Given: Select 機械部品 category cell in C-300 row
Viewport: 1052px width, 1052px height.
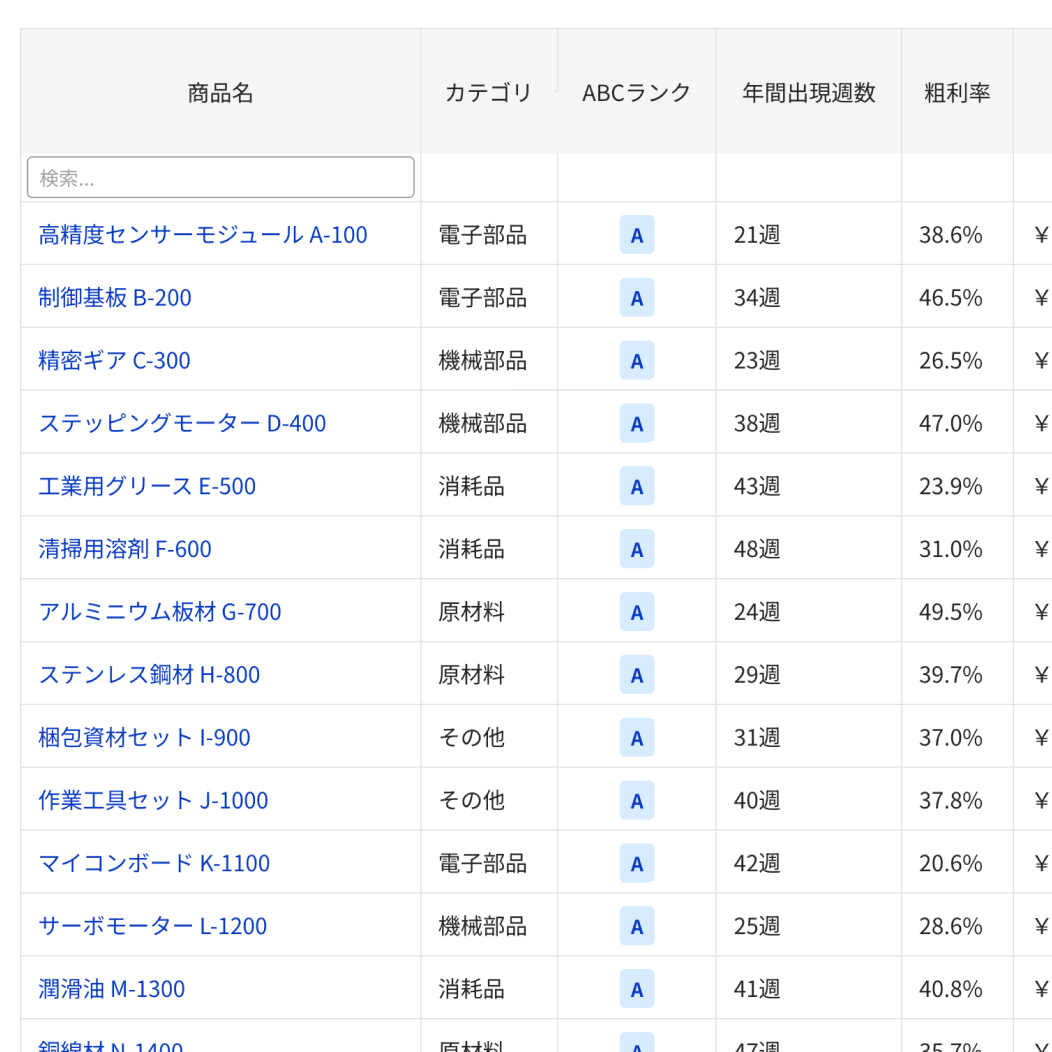Looking at the screenshot, I should 489,360.
